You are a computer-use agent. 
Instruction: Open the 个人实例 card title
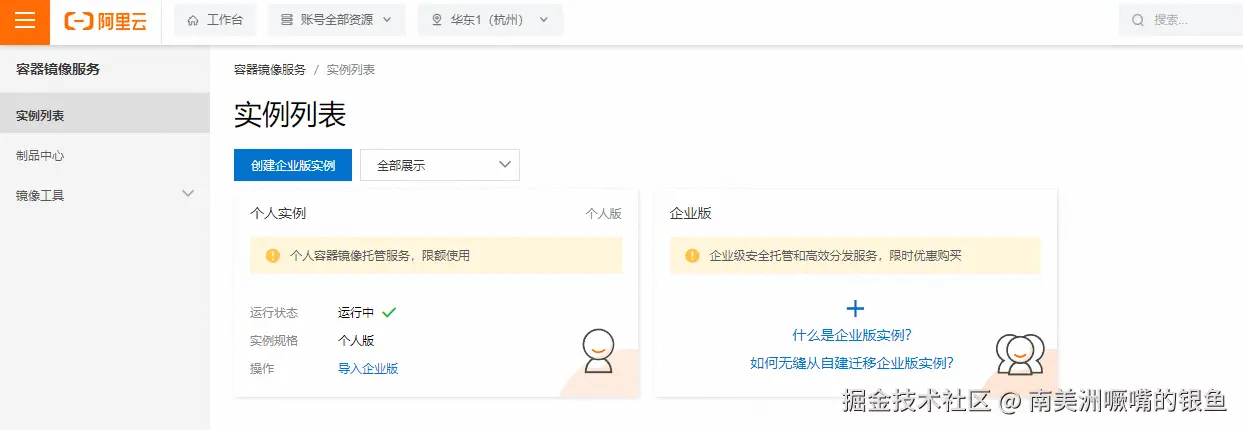tap(278, 214)
